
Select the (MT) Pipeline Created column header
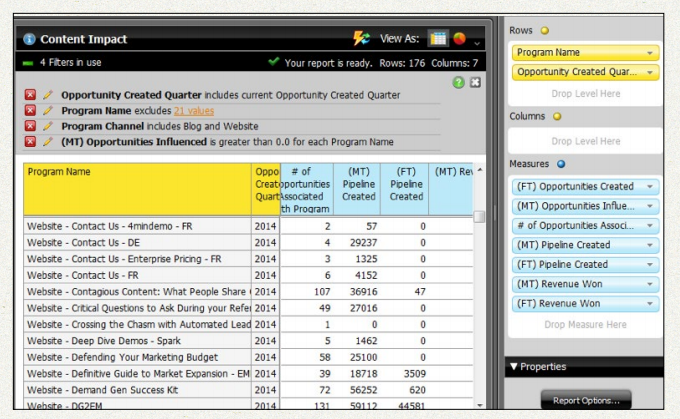pos(359,184)
